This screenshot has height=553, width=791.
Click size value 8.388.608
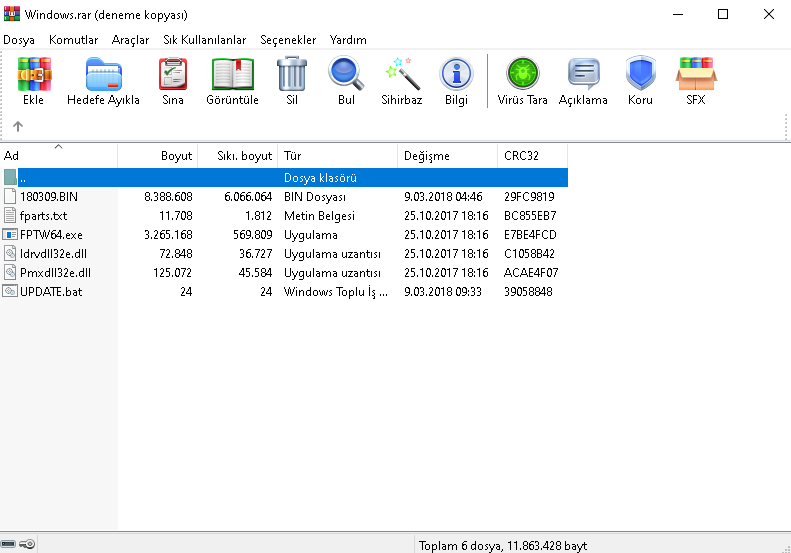[x=168, y=196]
